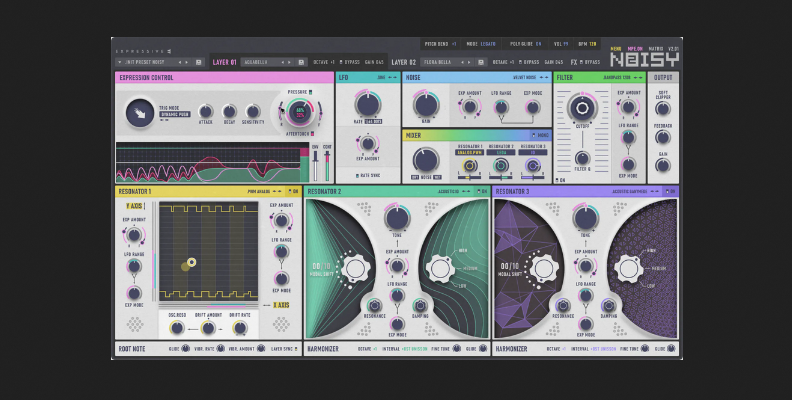Image resolution: width=792 pixels, height=400 pixels.
Task: Enable the LFO Rate Sync checkbox
Action: click(356, 177)
